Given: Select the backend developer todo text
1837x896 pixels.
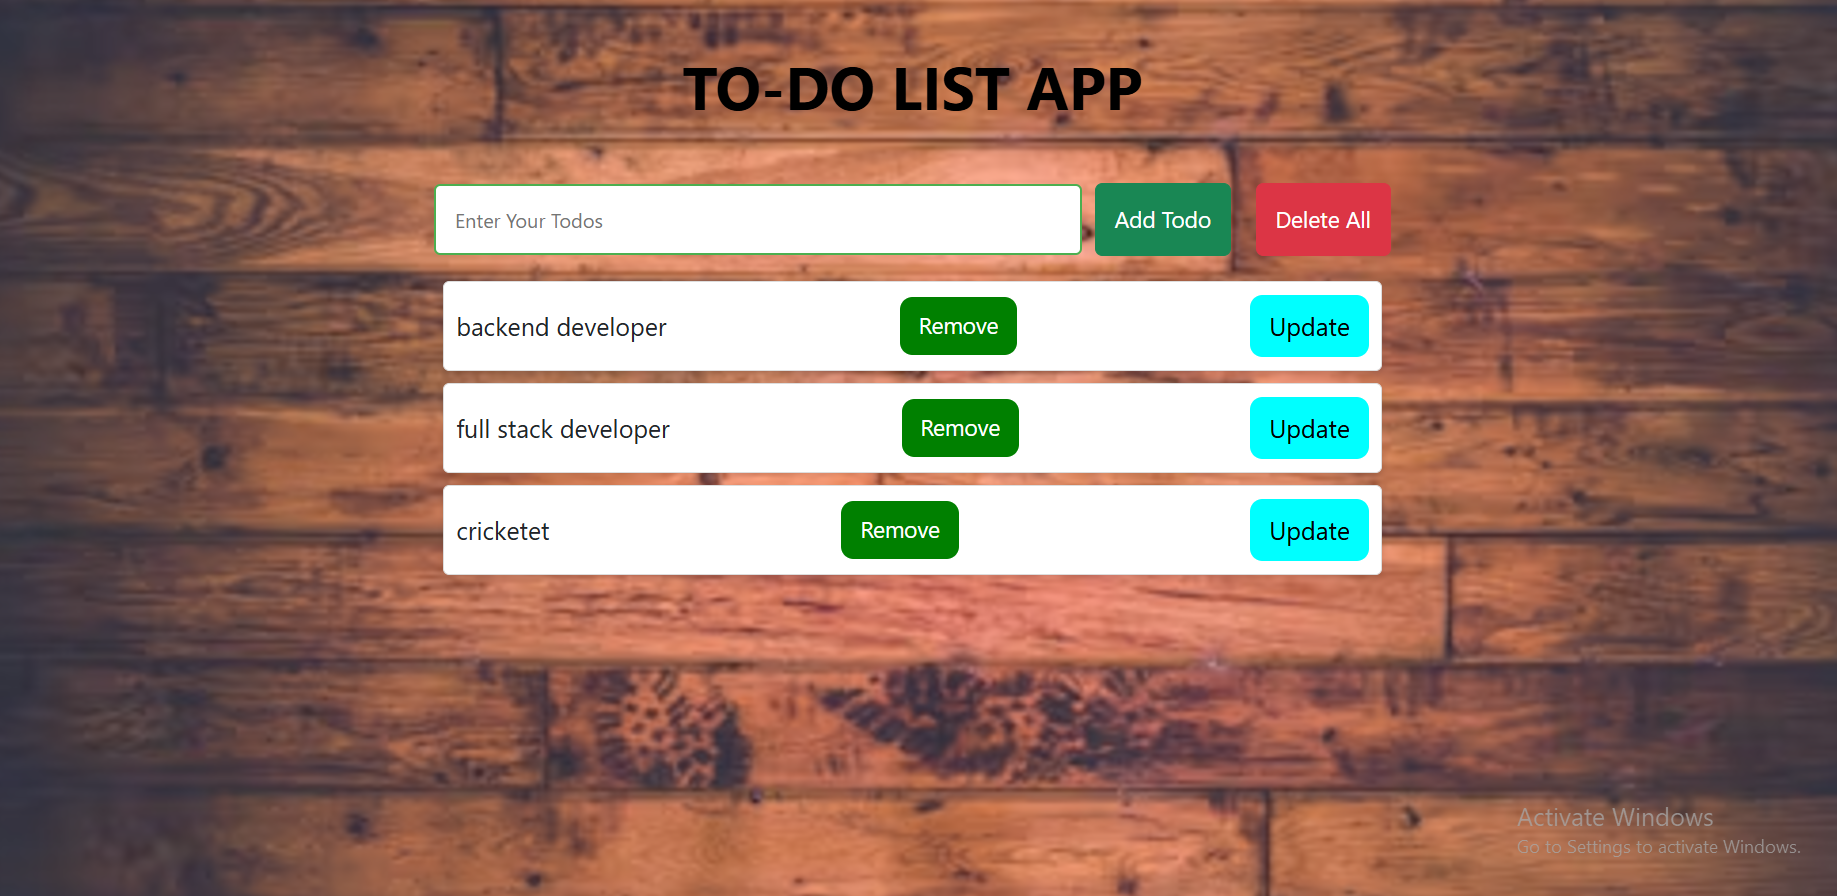Looking at the screenshot, I should [561, 328].
